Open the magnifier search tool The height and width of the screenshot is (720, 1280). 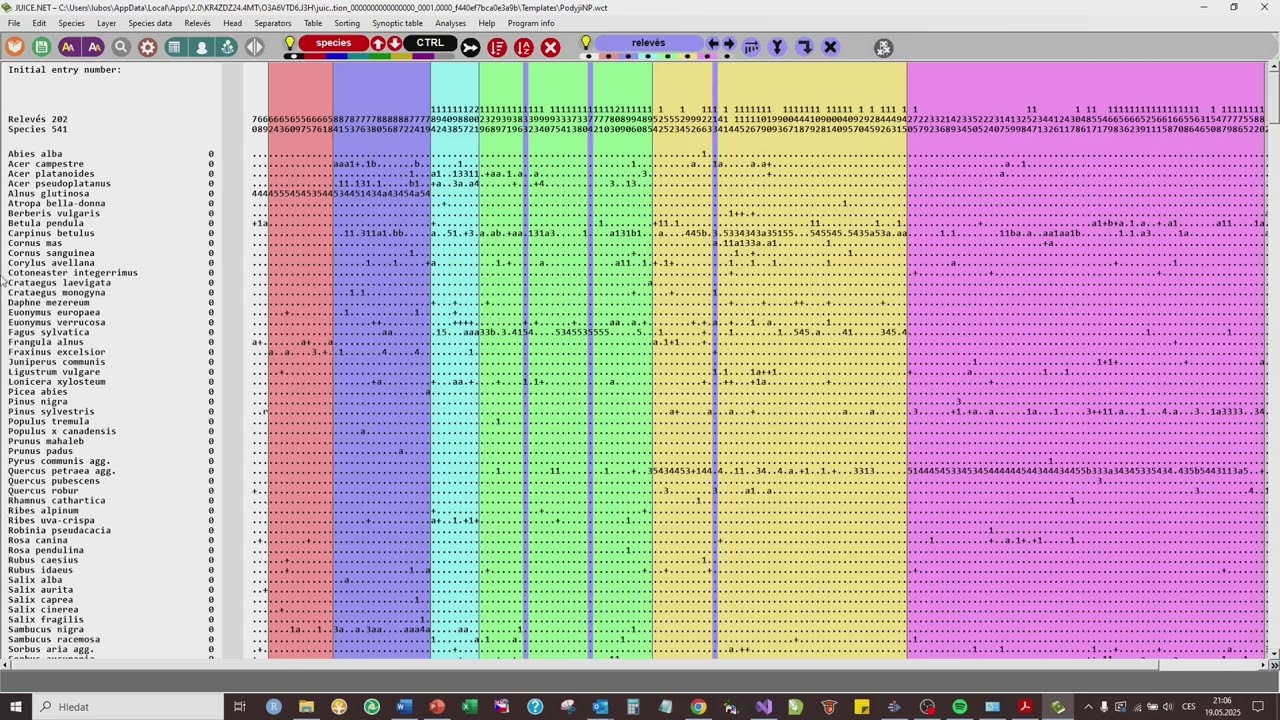[x=121, y=47]
